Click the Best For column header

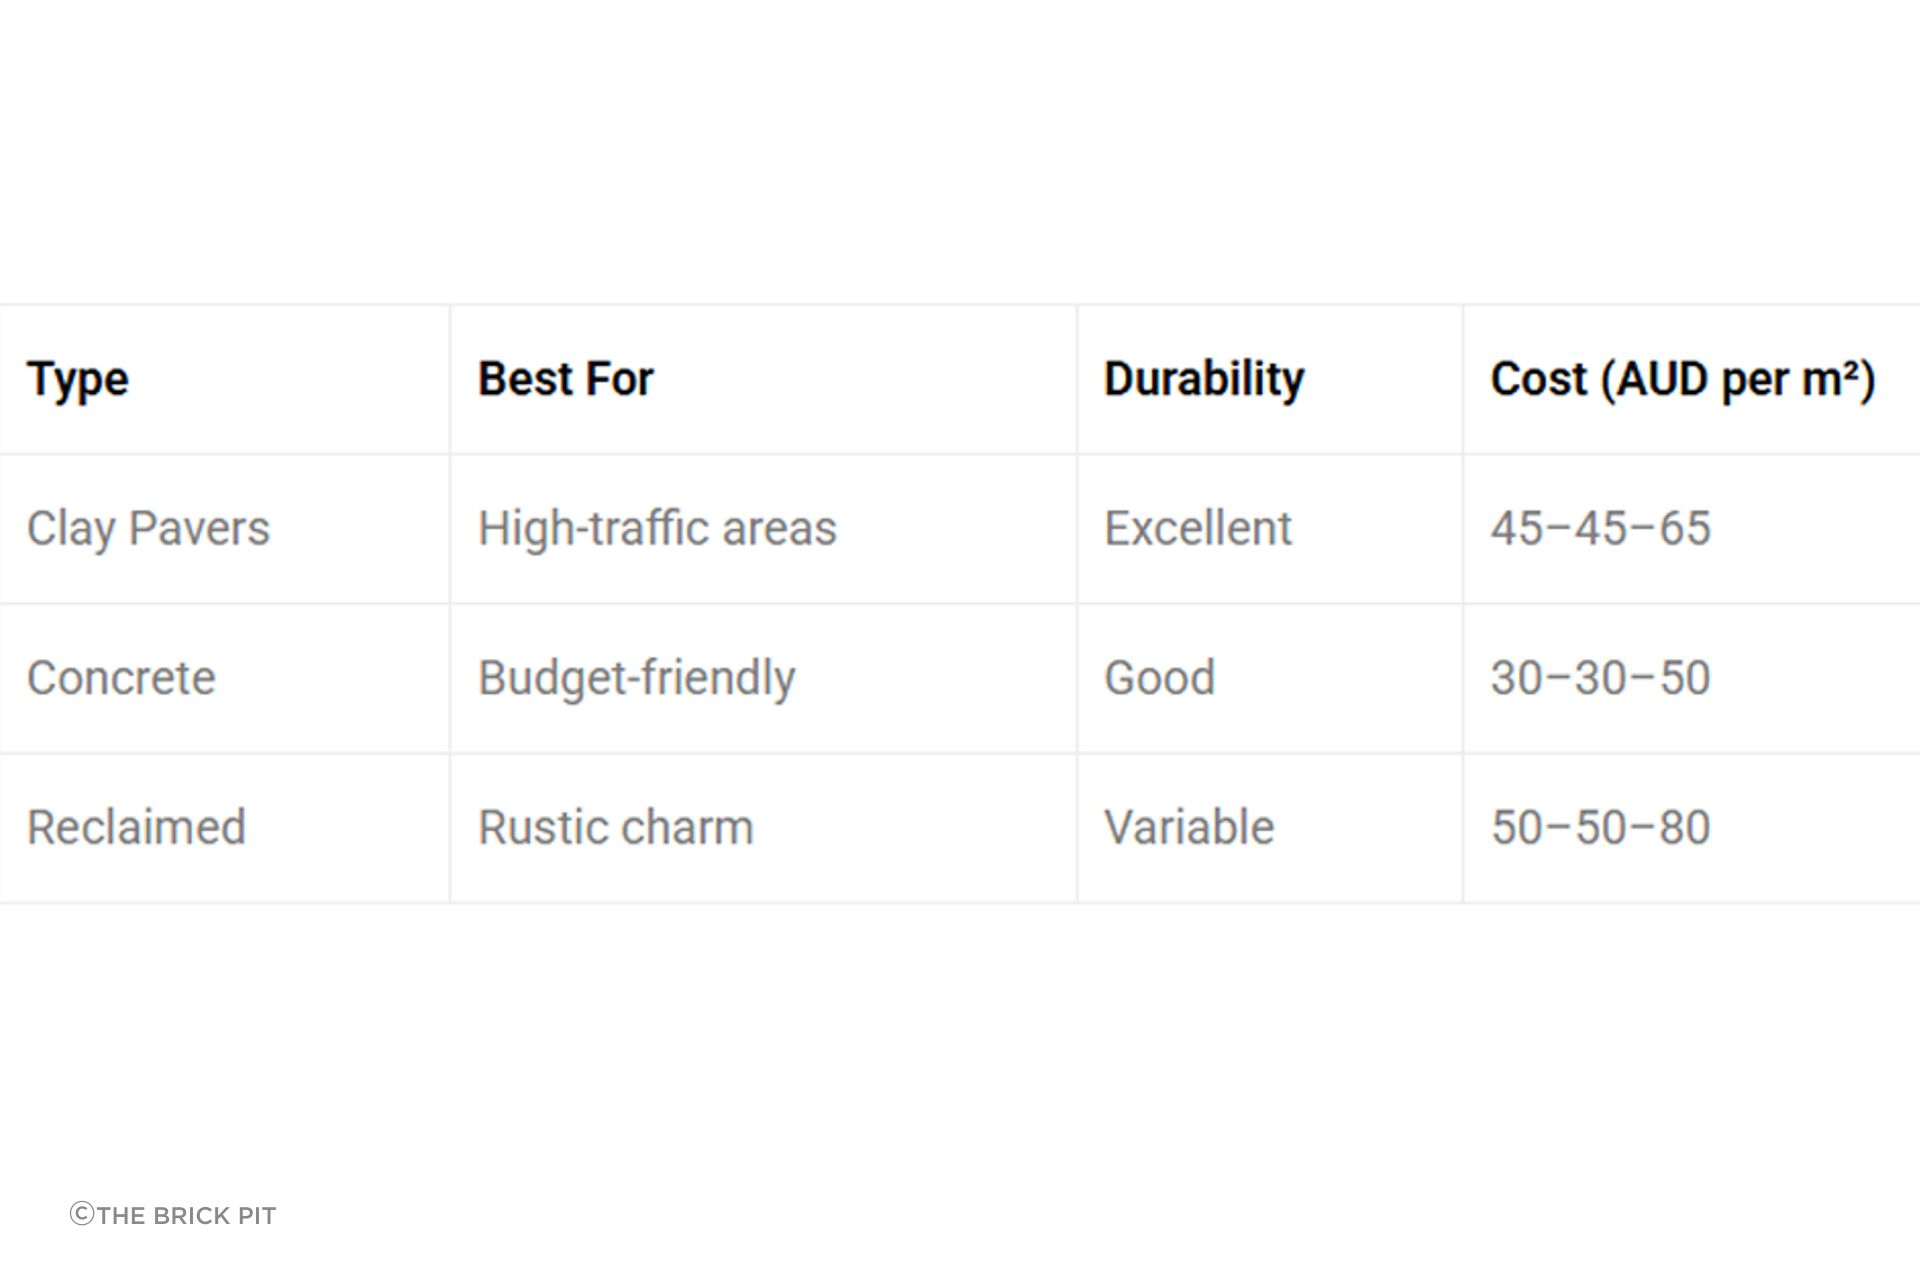coord(565,379)
